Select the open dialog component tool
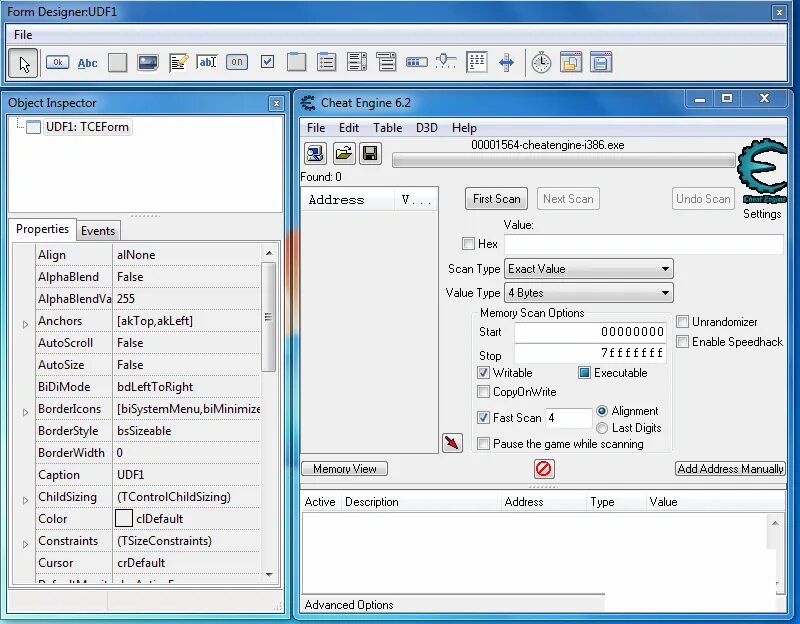 (x=571, y=63)
